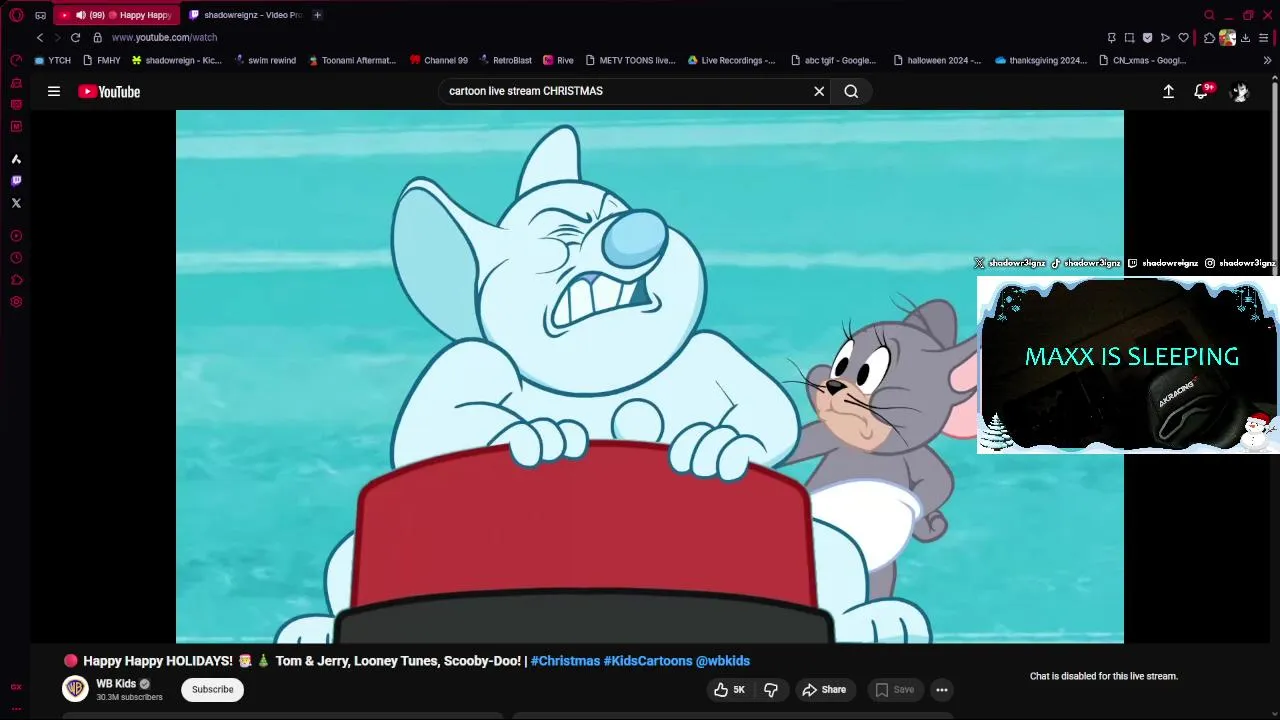Share the video
1280x720 pixels.
pos(824,689)
